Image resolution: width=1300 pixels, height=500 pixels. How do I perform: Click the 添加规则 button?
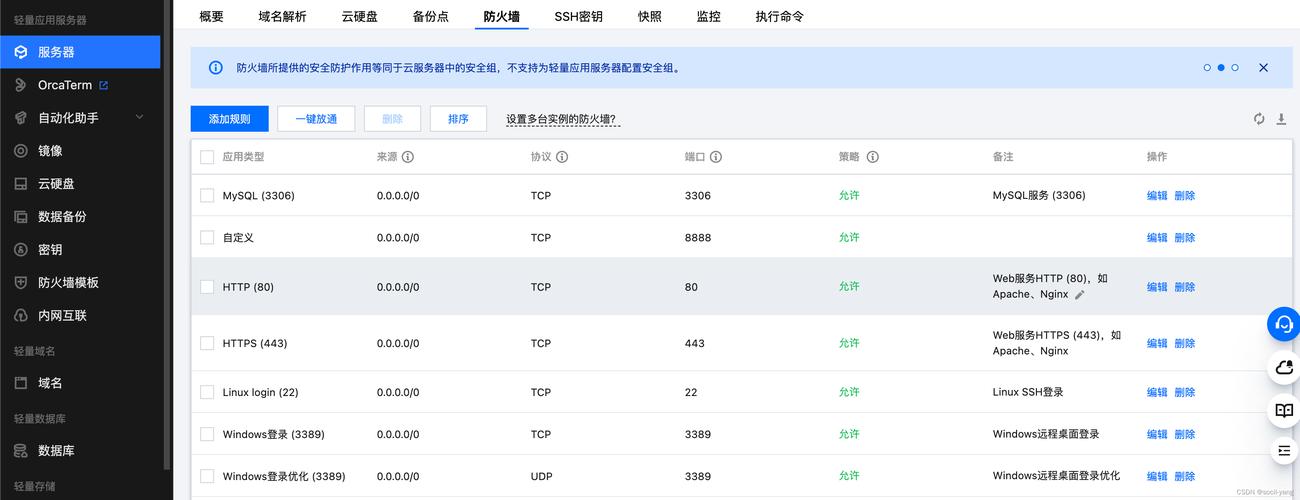[229, 119]
